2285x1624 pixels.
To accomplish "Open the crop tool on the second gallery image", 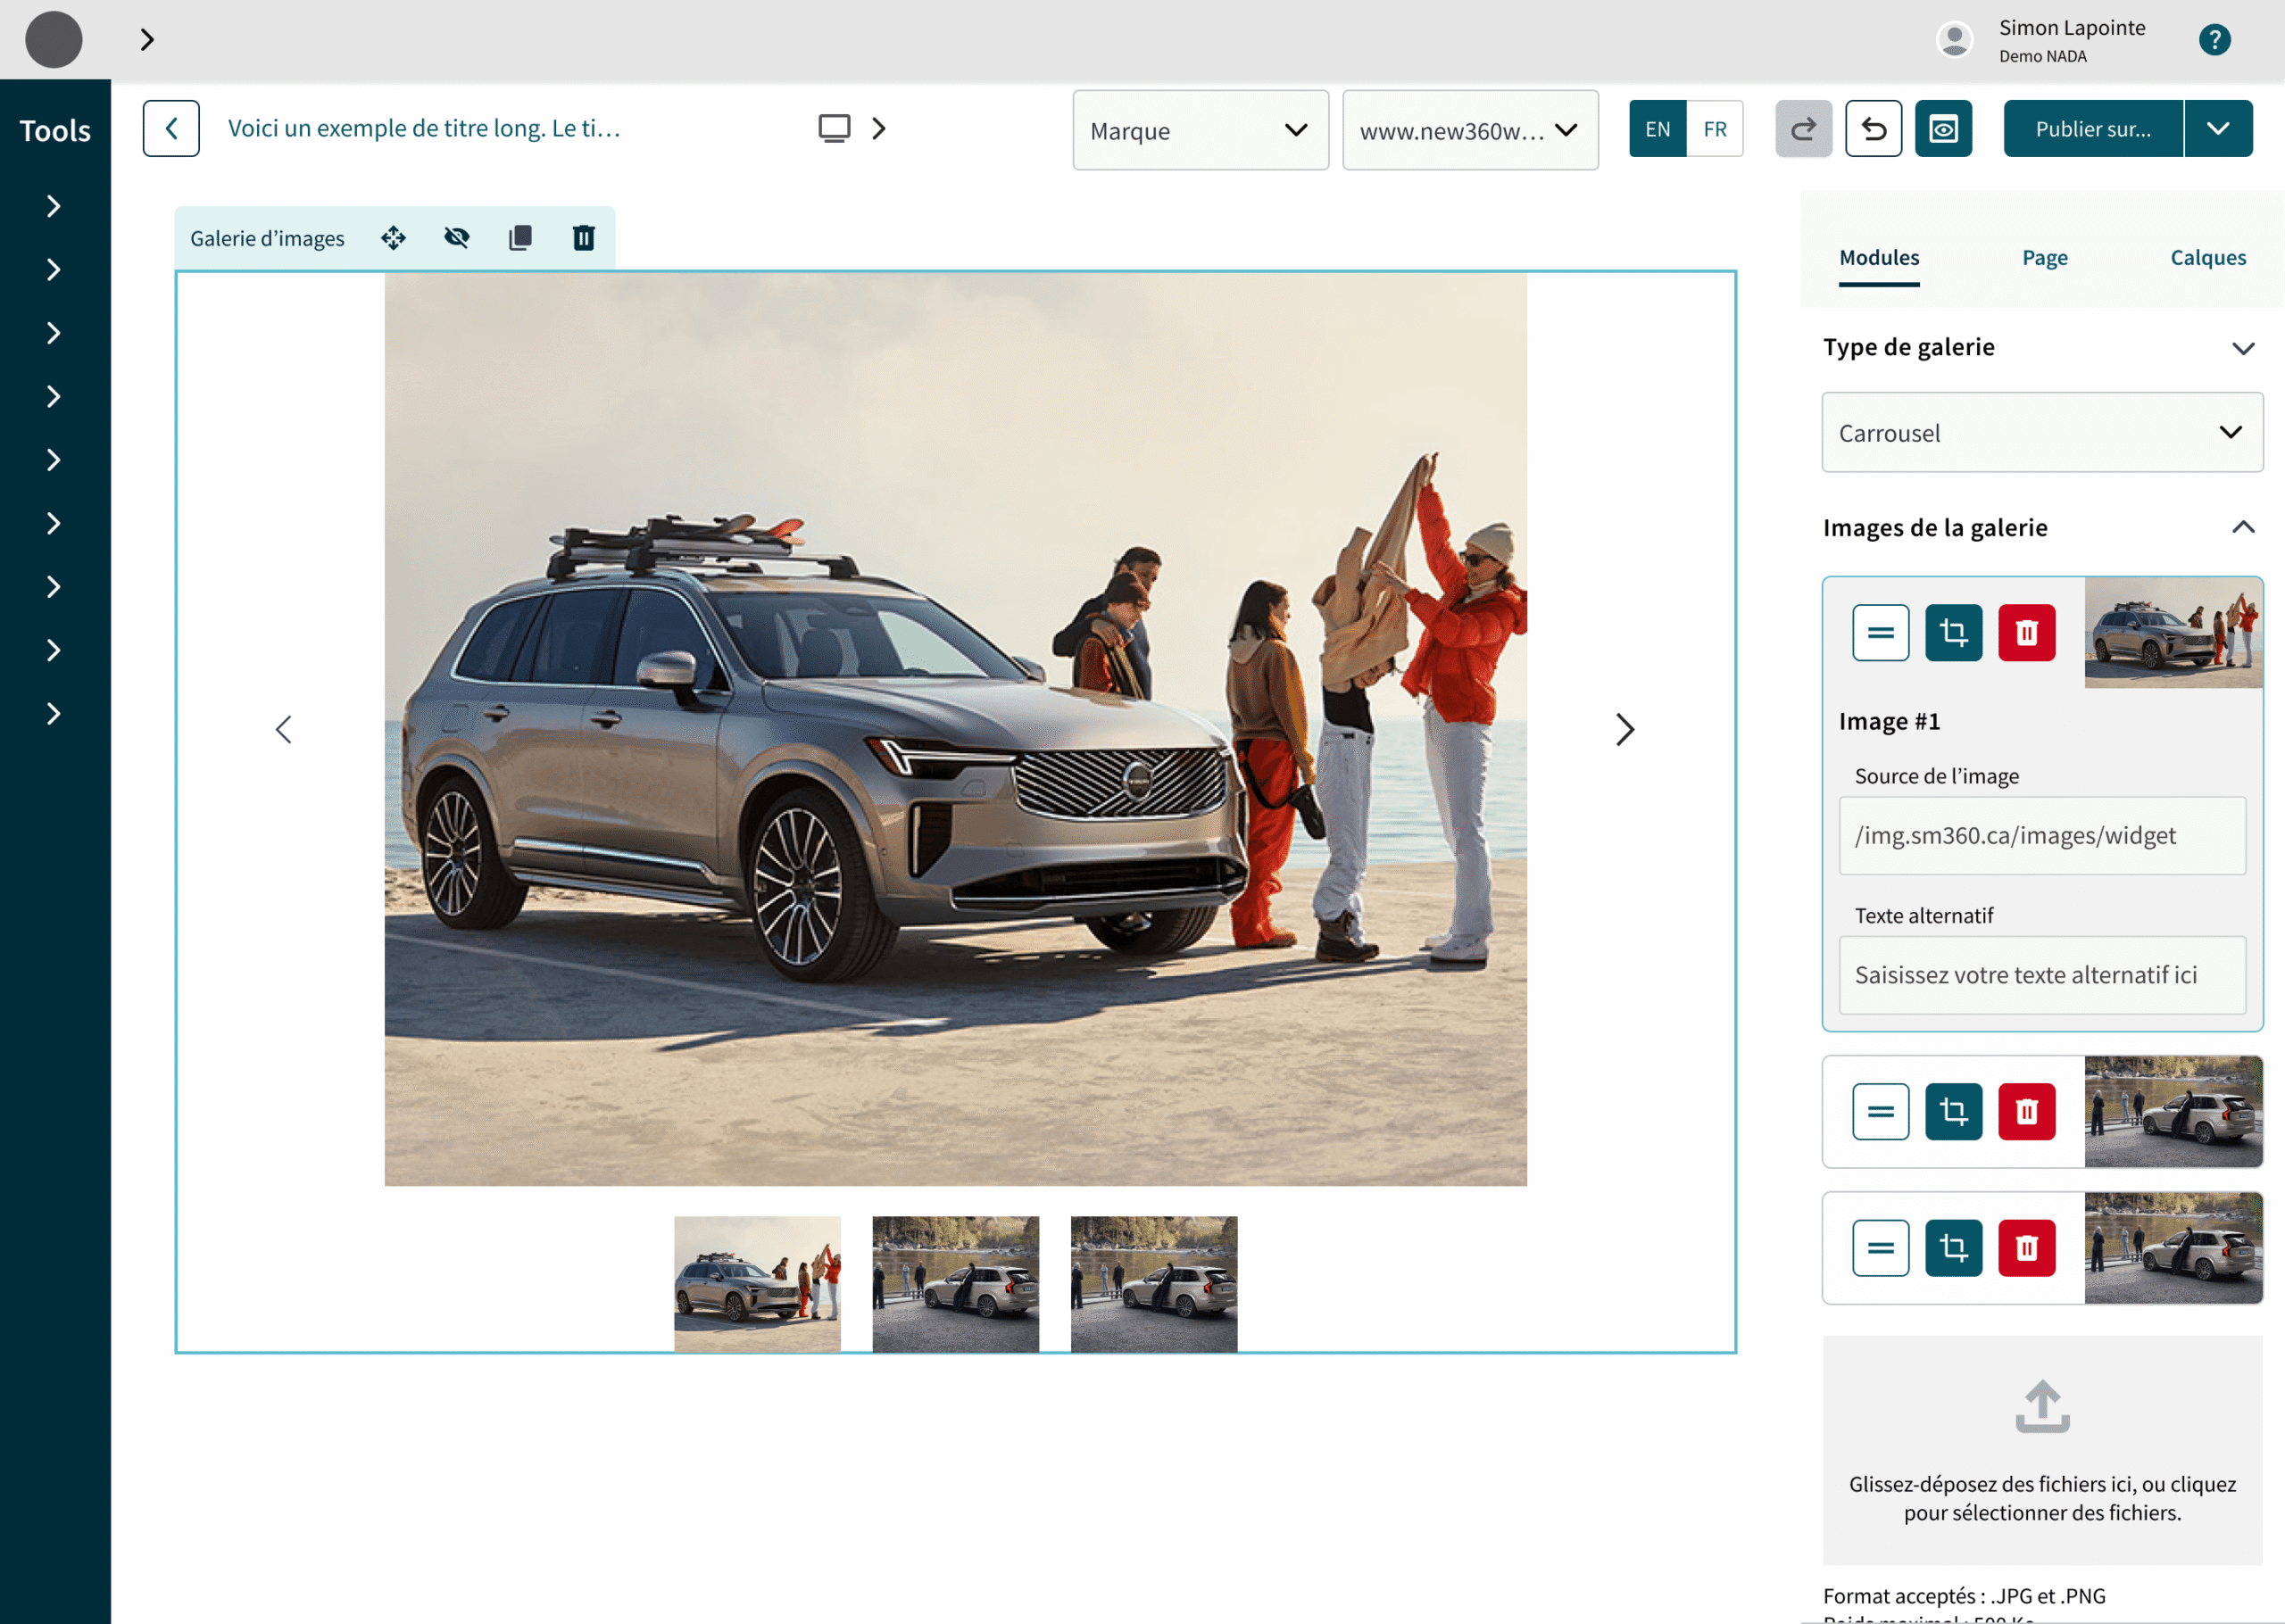I will click(1952, 1111).
